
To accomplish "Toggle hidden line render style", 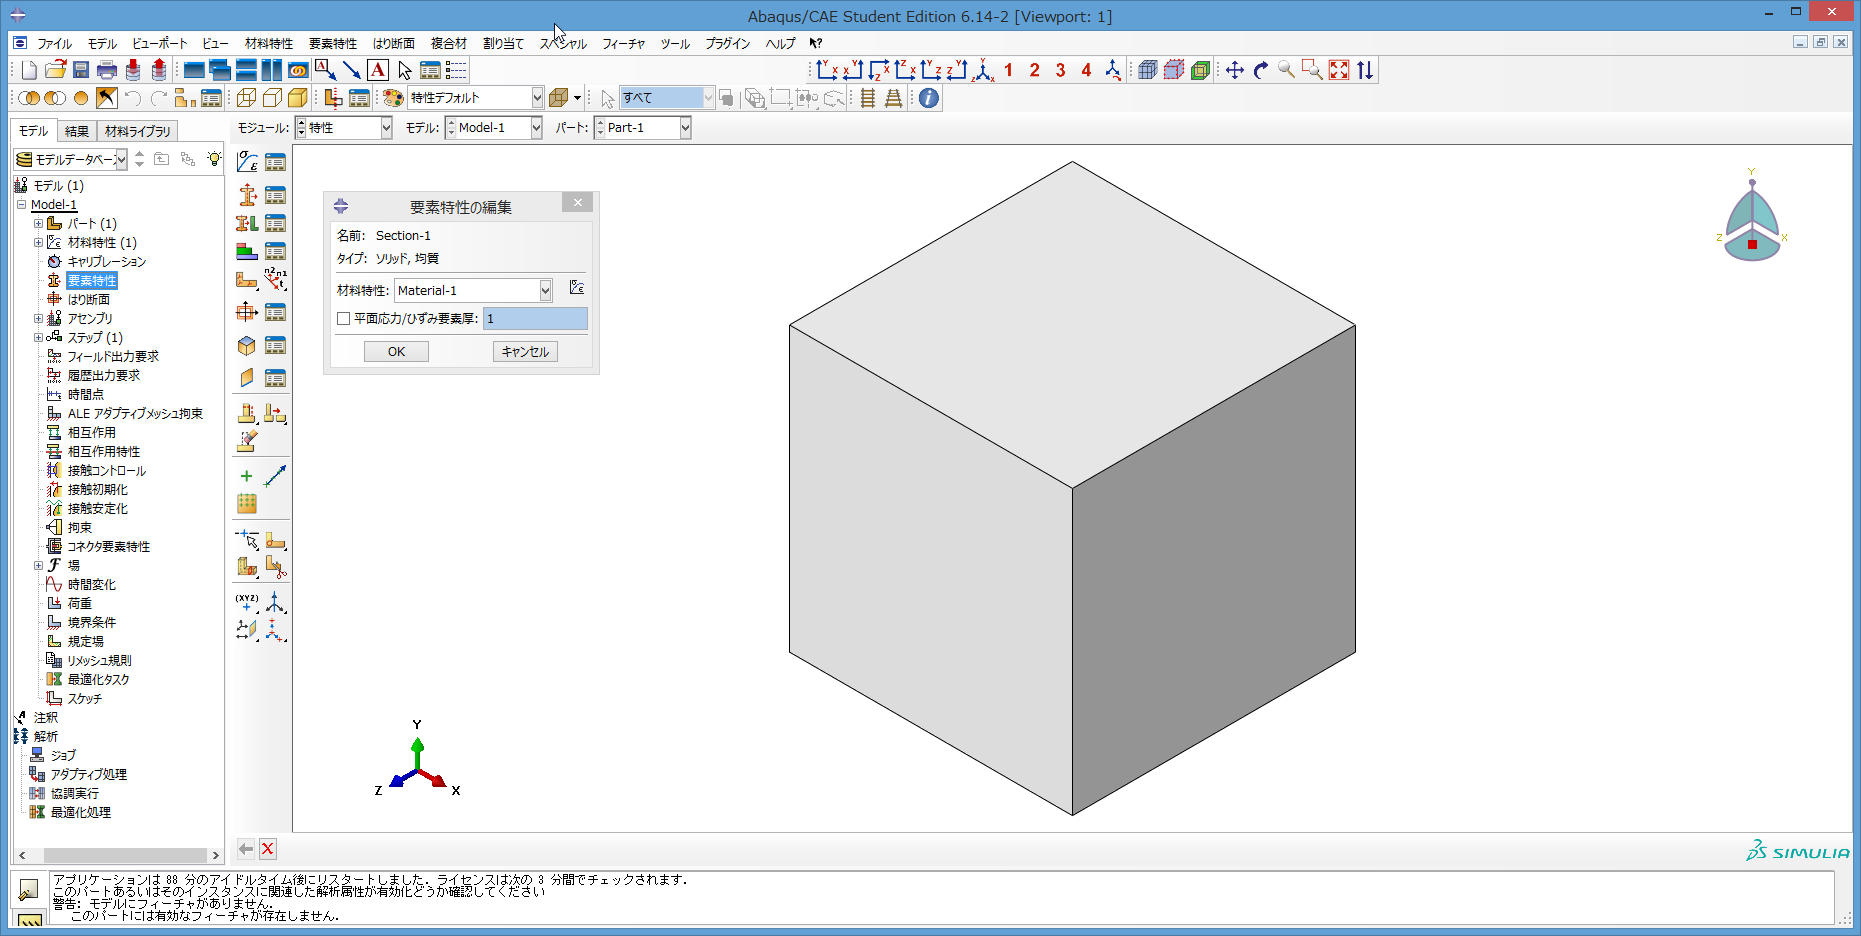I will click(272, 98).
